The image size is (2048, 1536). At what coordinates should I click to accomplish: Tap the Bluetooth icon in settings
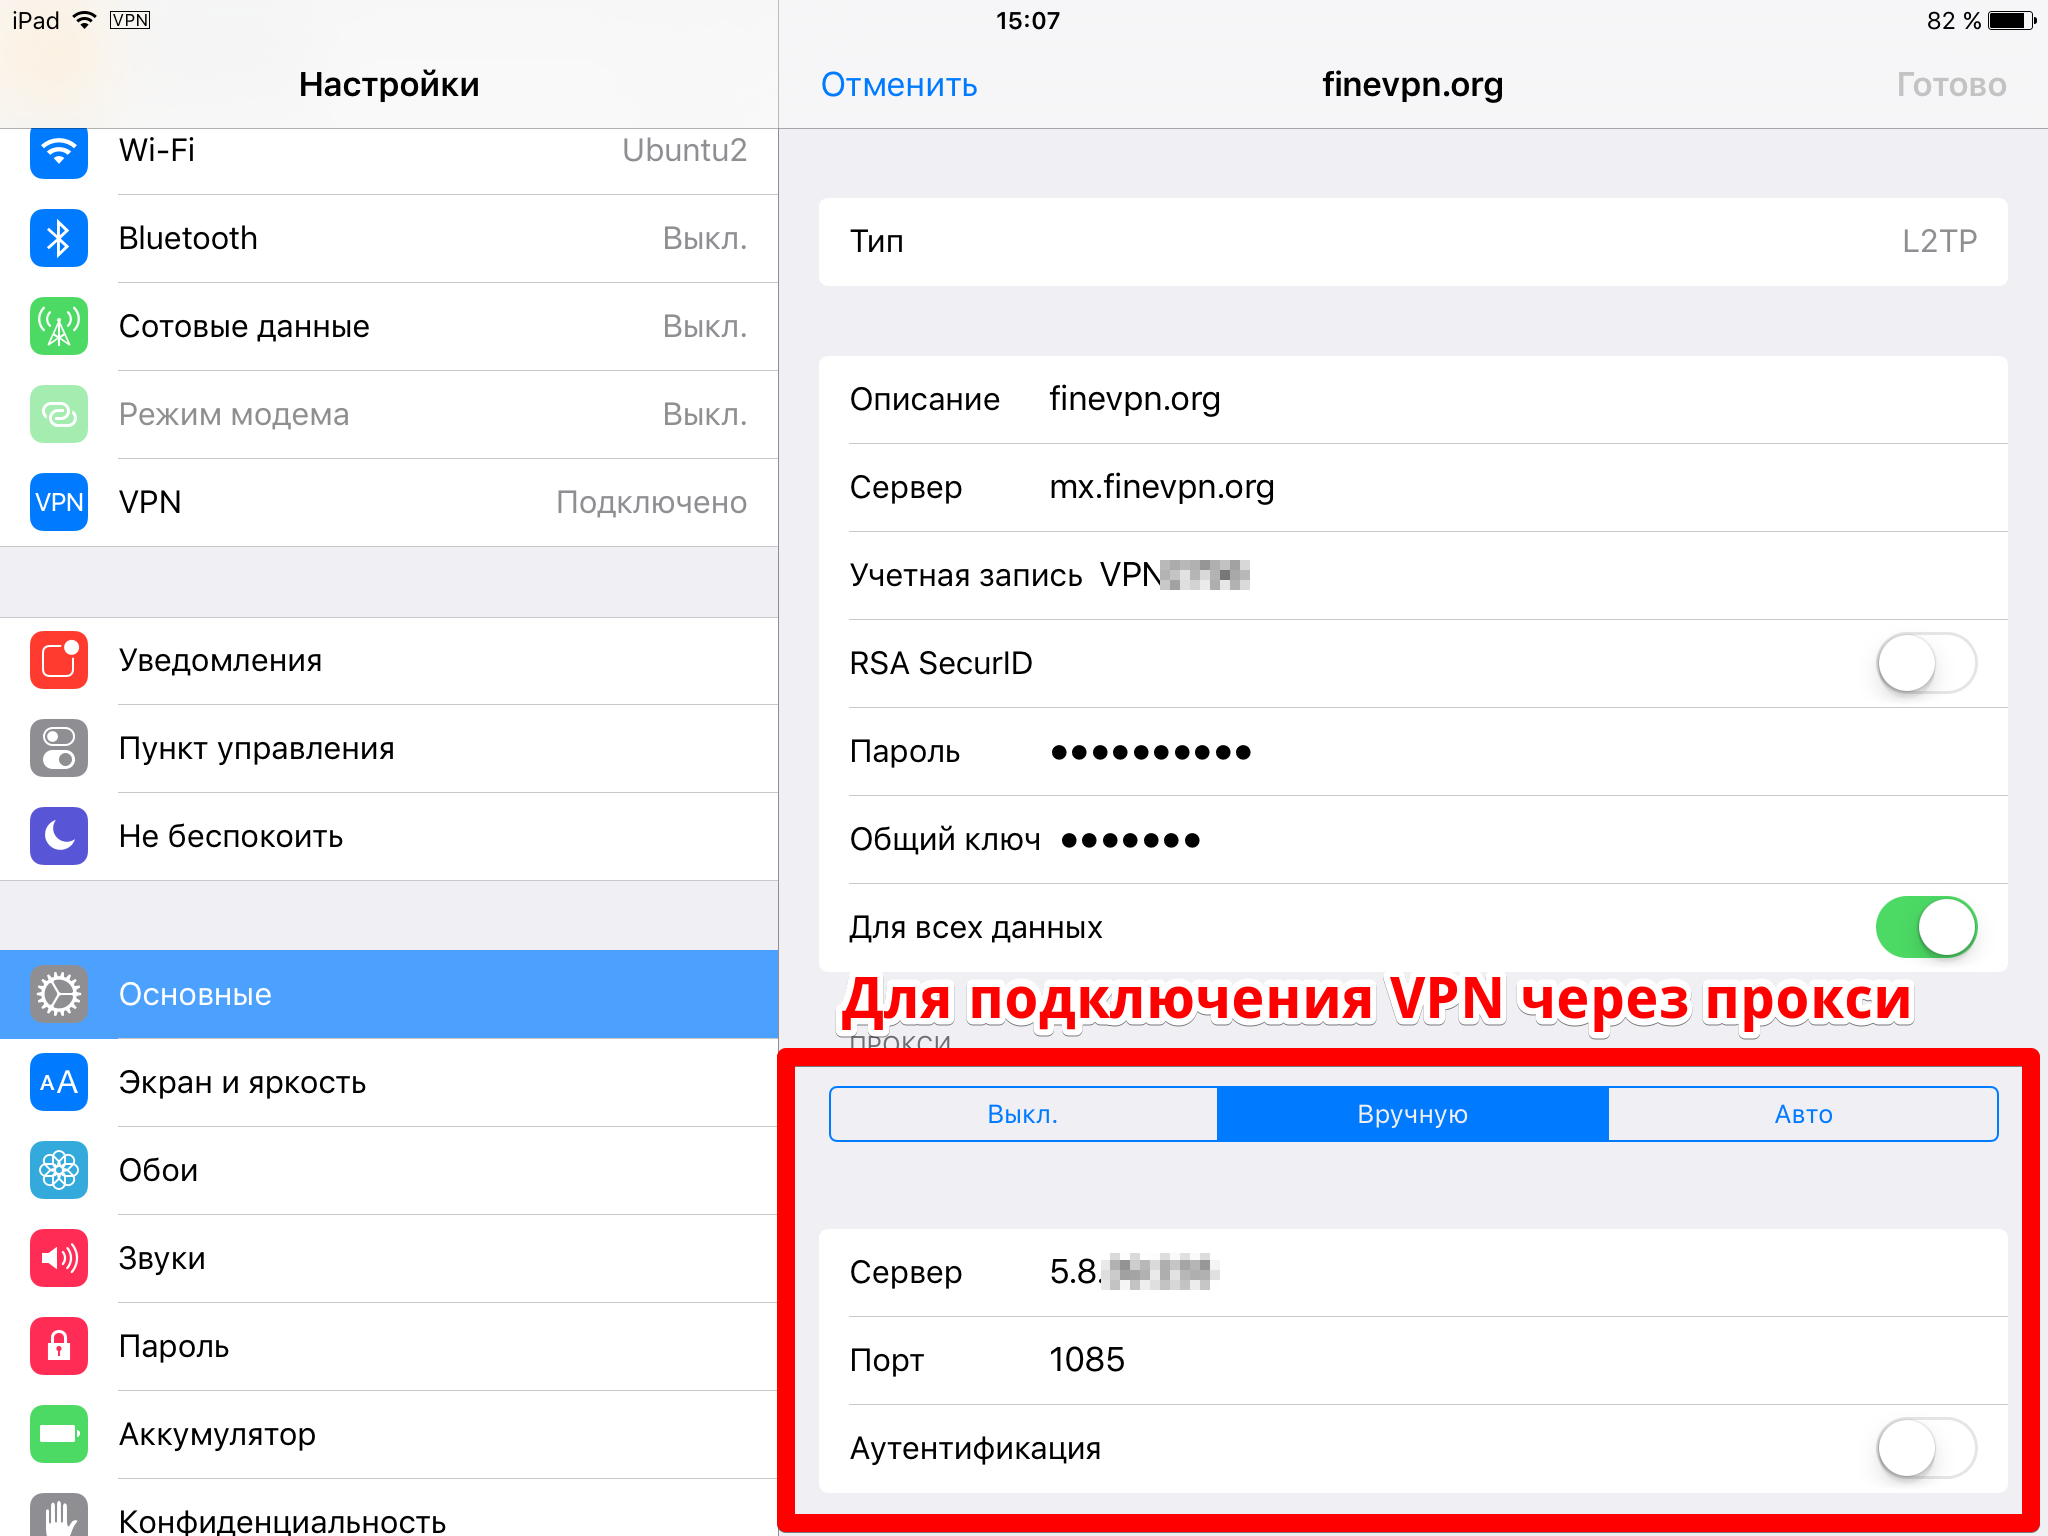[60, 239]
